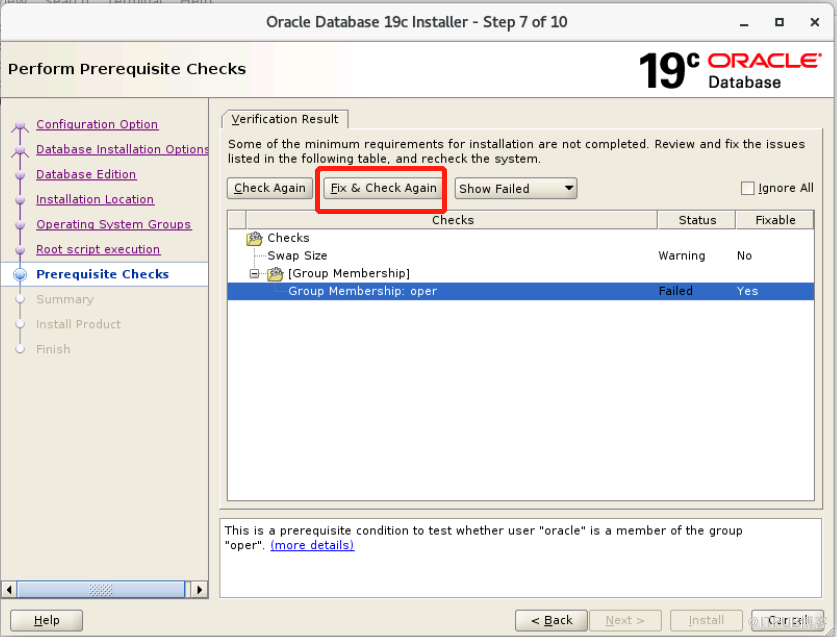837x637 pixels.
Task: Open the Help button
Action: click(46, 620)
